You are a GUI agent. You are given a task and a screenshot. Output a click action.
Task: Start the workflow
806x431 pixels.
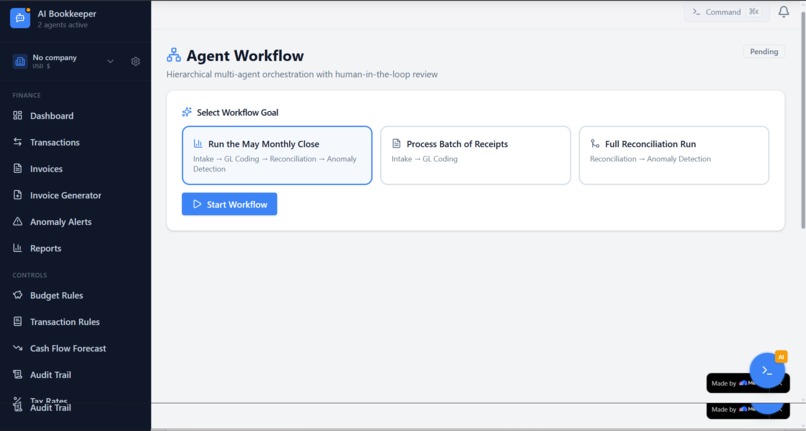229,204
